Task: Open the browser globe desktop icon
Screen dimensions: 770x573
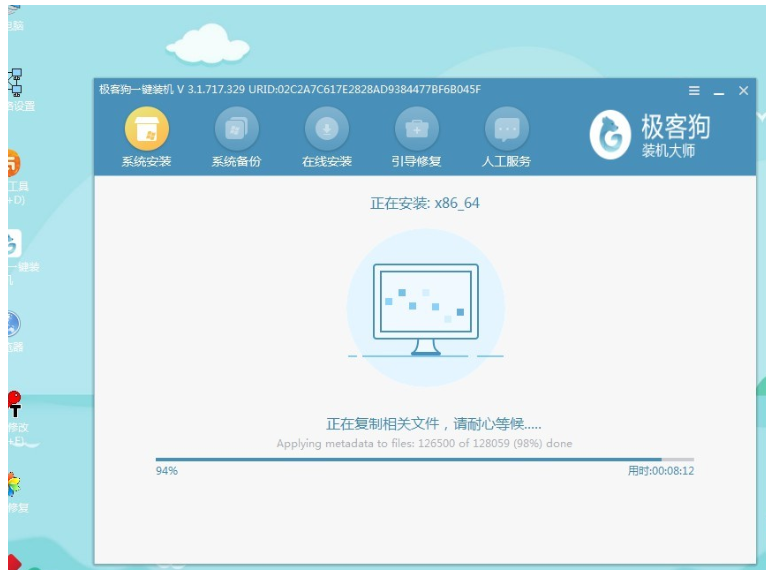Action: pos(14,324)
